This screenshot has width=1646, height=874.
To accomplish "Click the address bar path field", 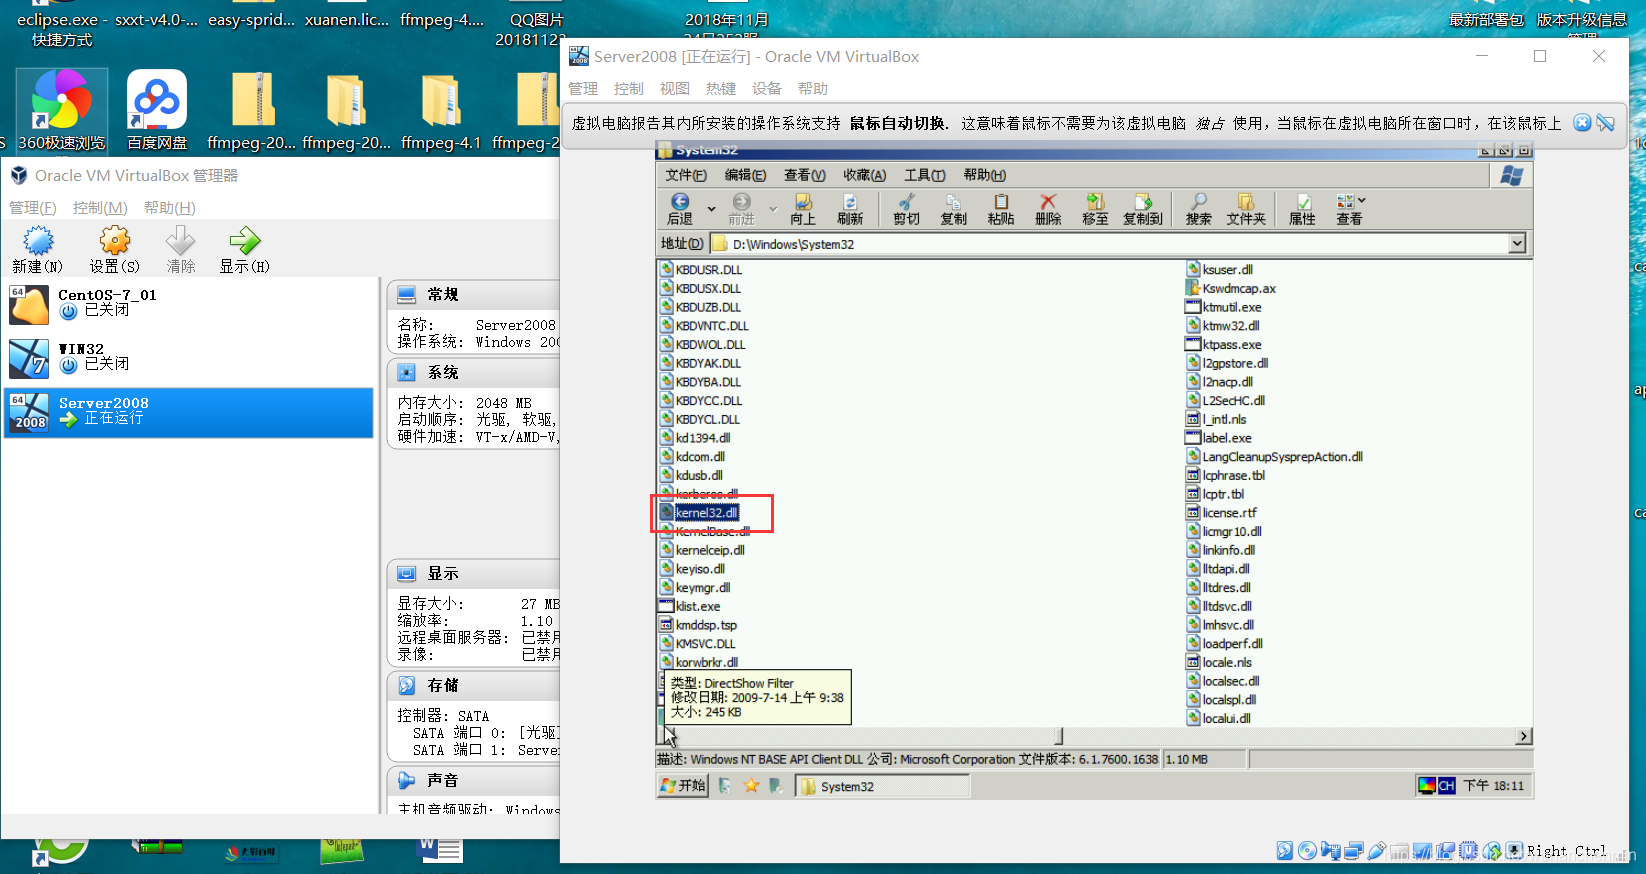I will pos(1108,243).
